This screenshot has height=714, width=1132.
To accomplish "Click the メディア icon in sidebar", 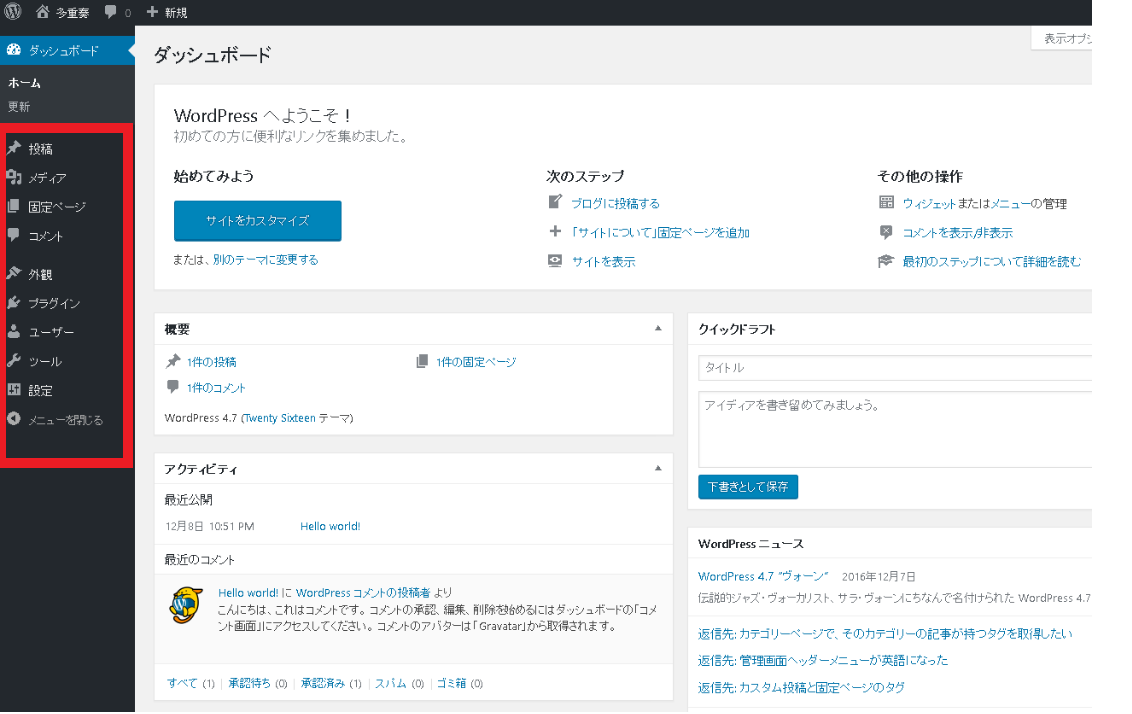I will click(x=14, y=177).
